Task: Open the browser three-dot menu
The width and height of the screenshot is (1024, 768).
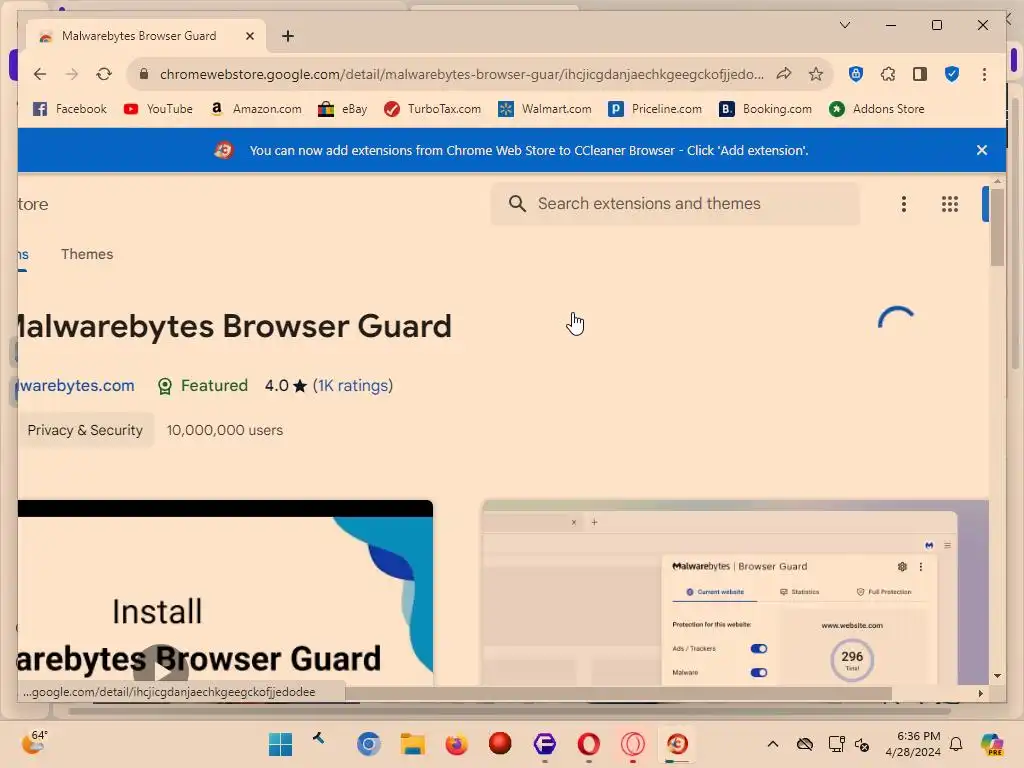Action: point(984,74)
